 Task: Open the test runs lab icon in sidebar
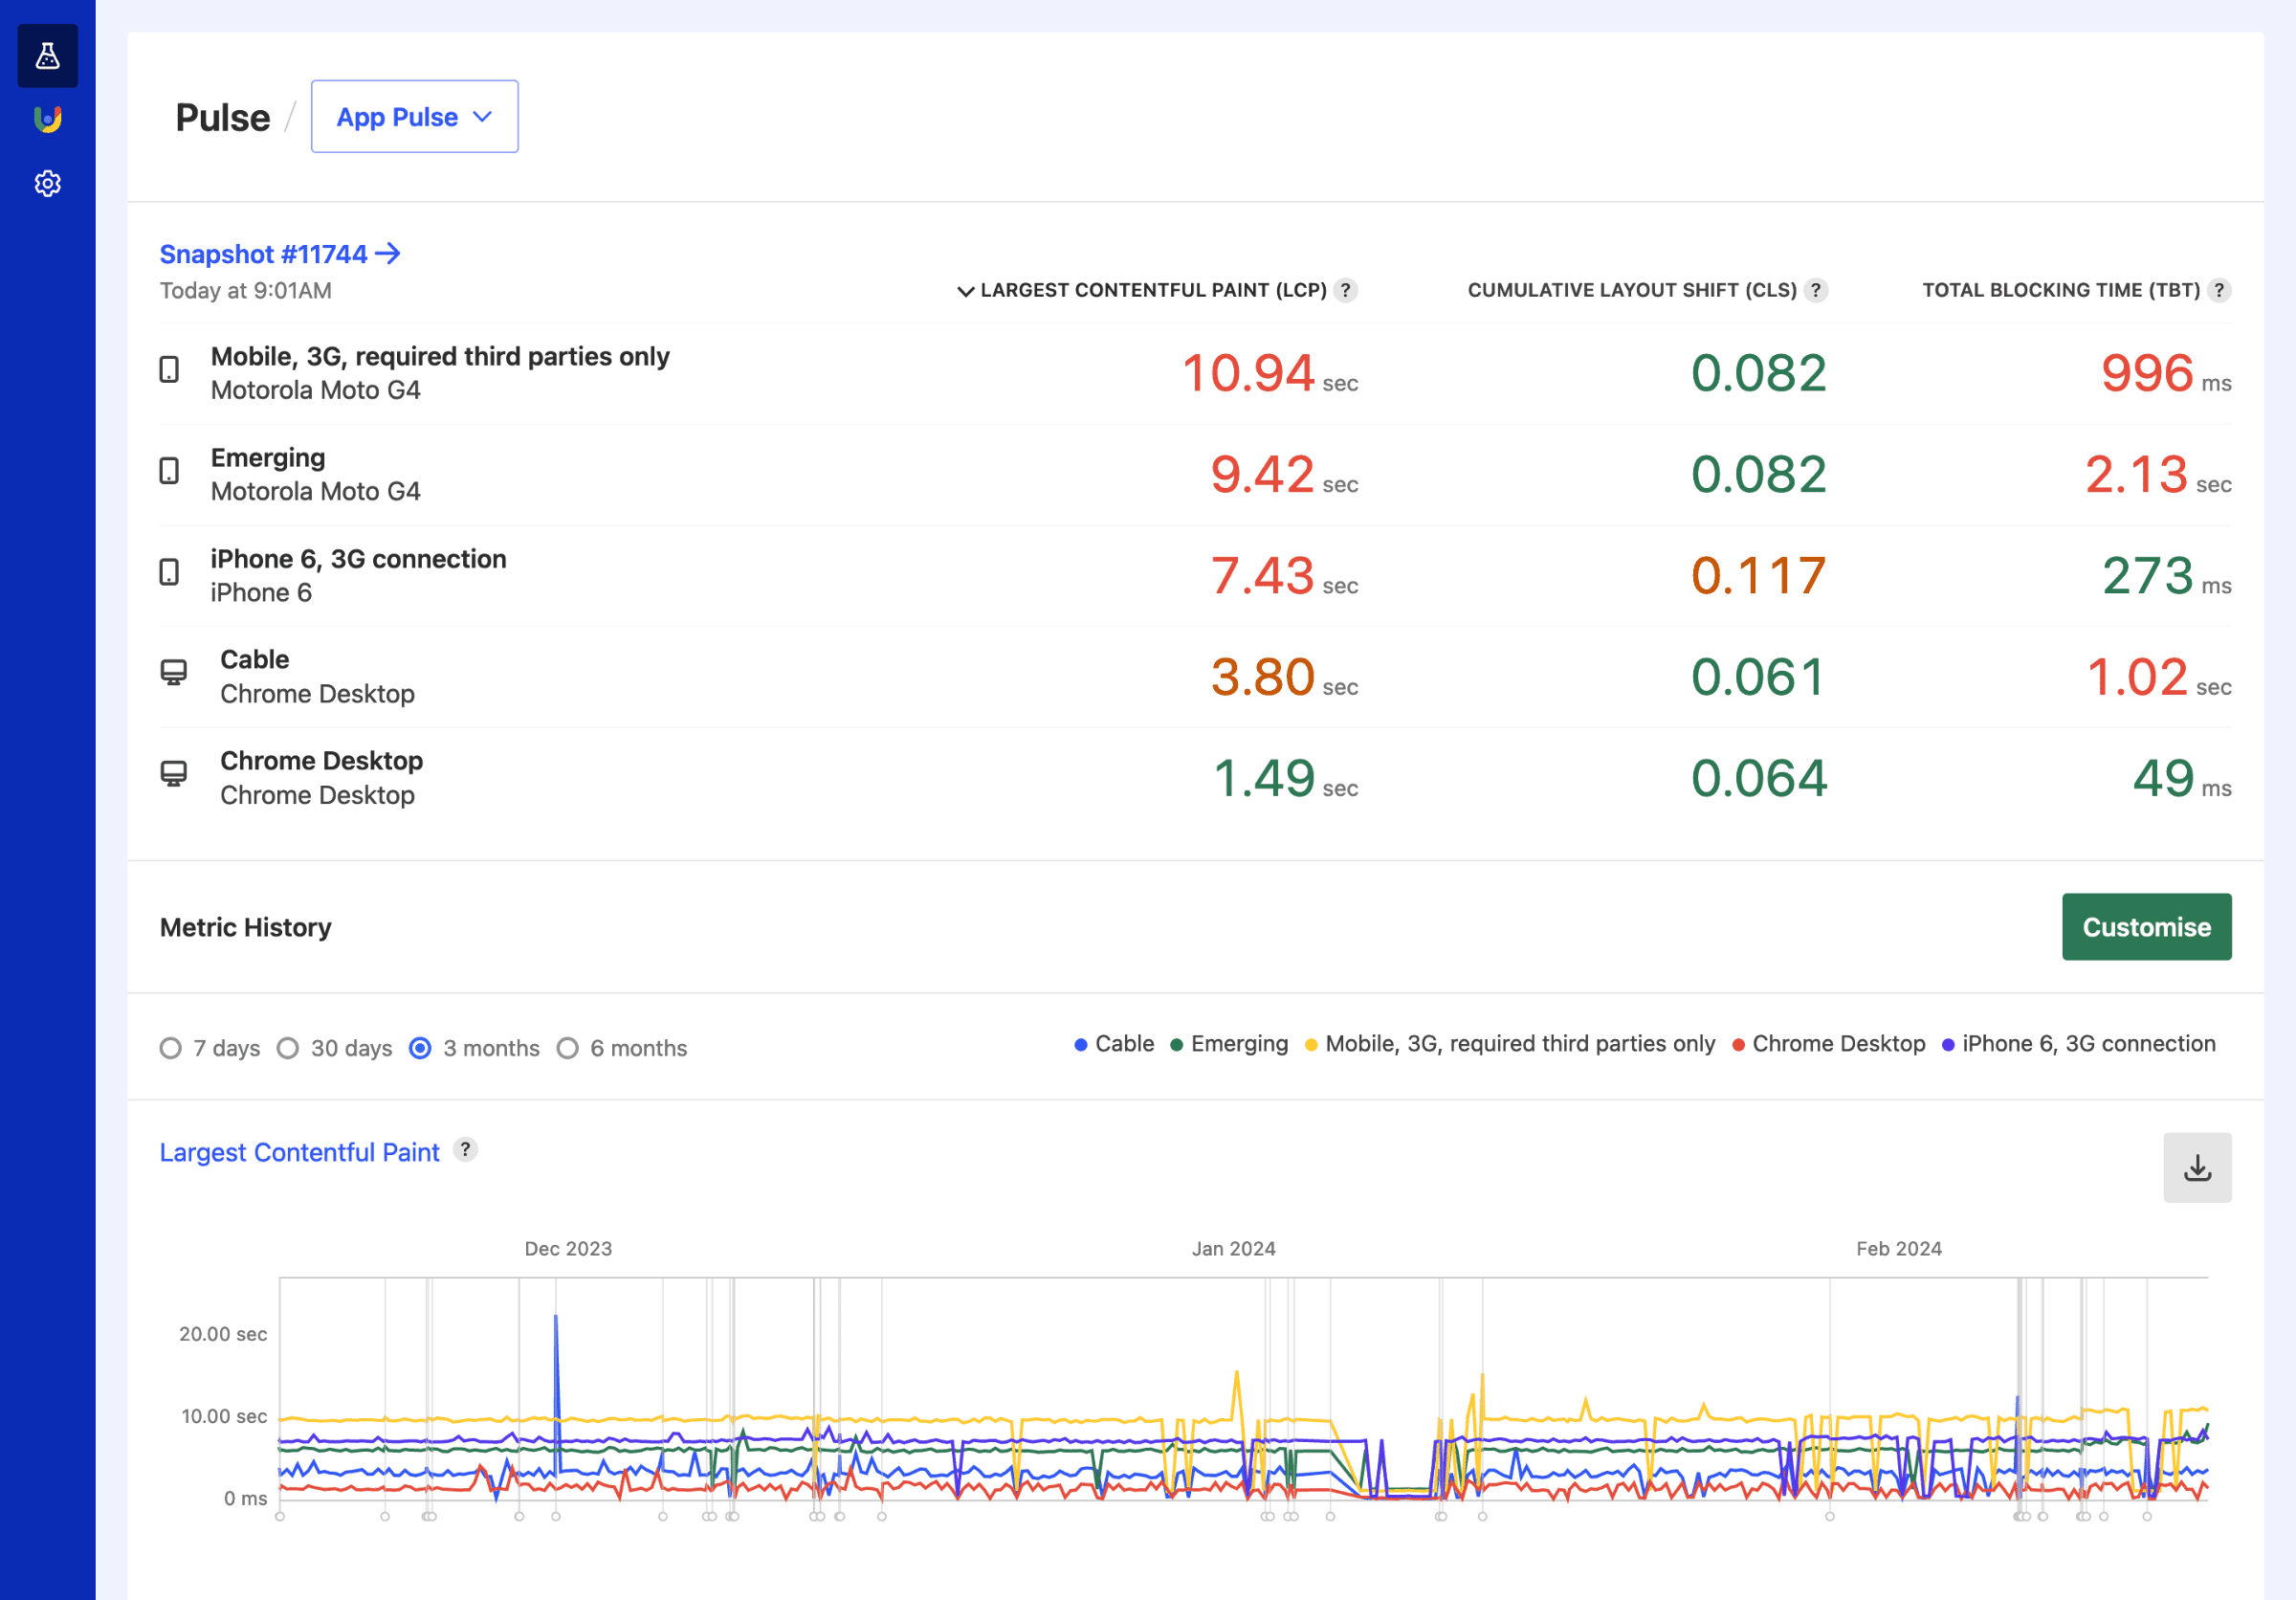tap(47, 56)
